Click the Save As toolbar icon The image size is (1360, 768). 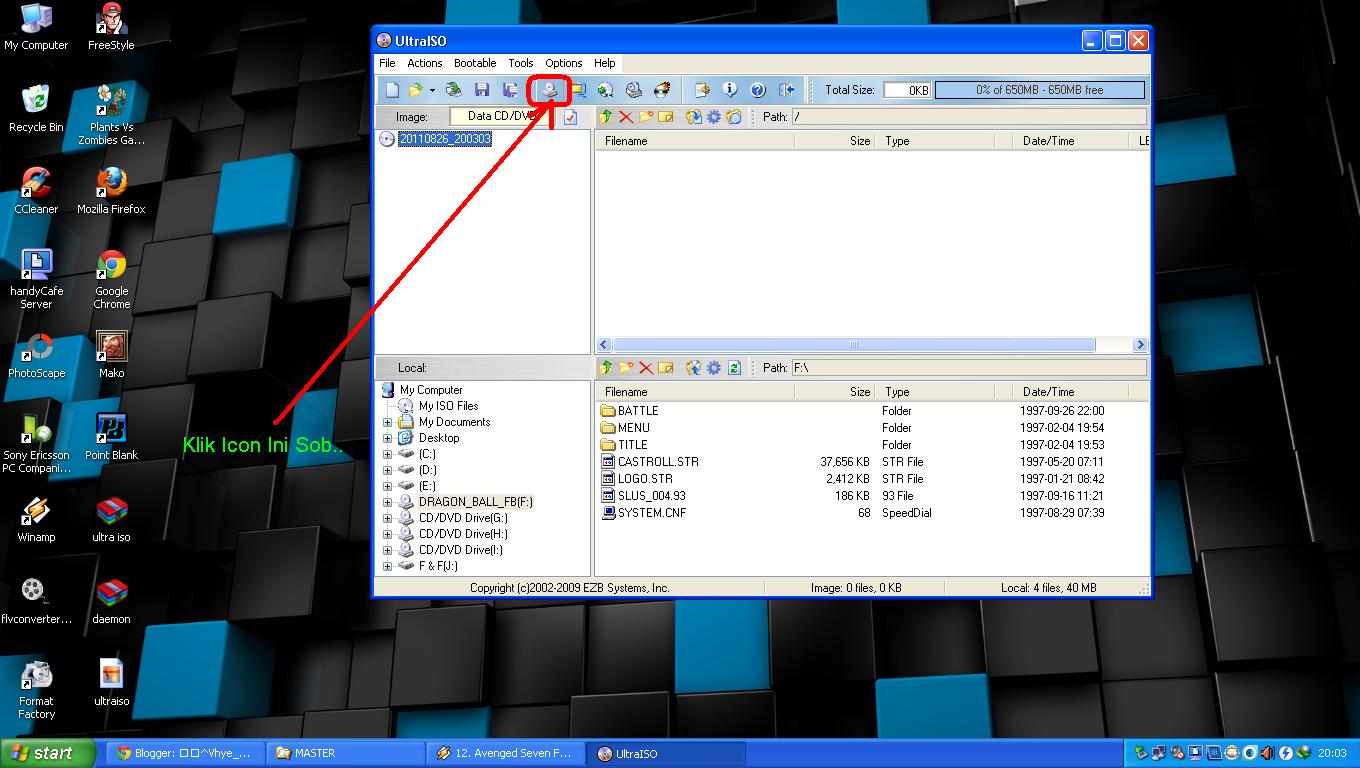510,90
